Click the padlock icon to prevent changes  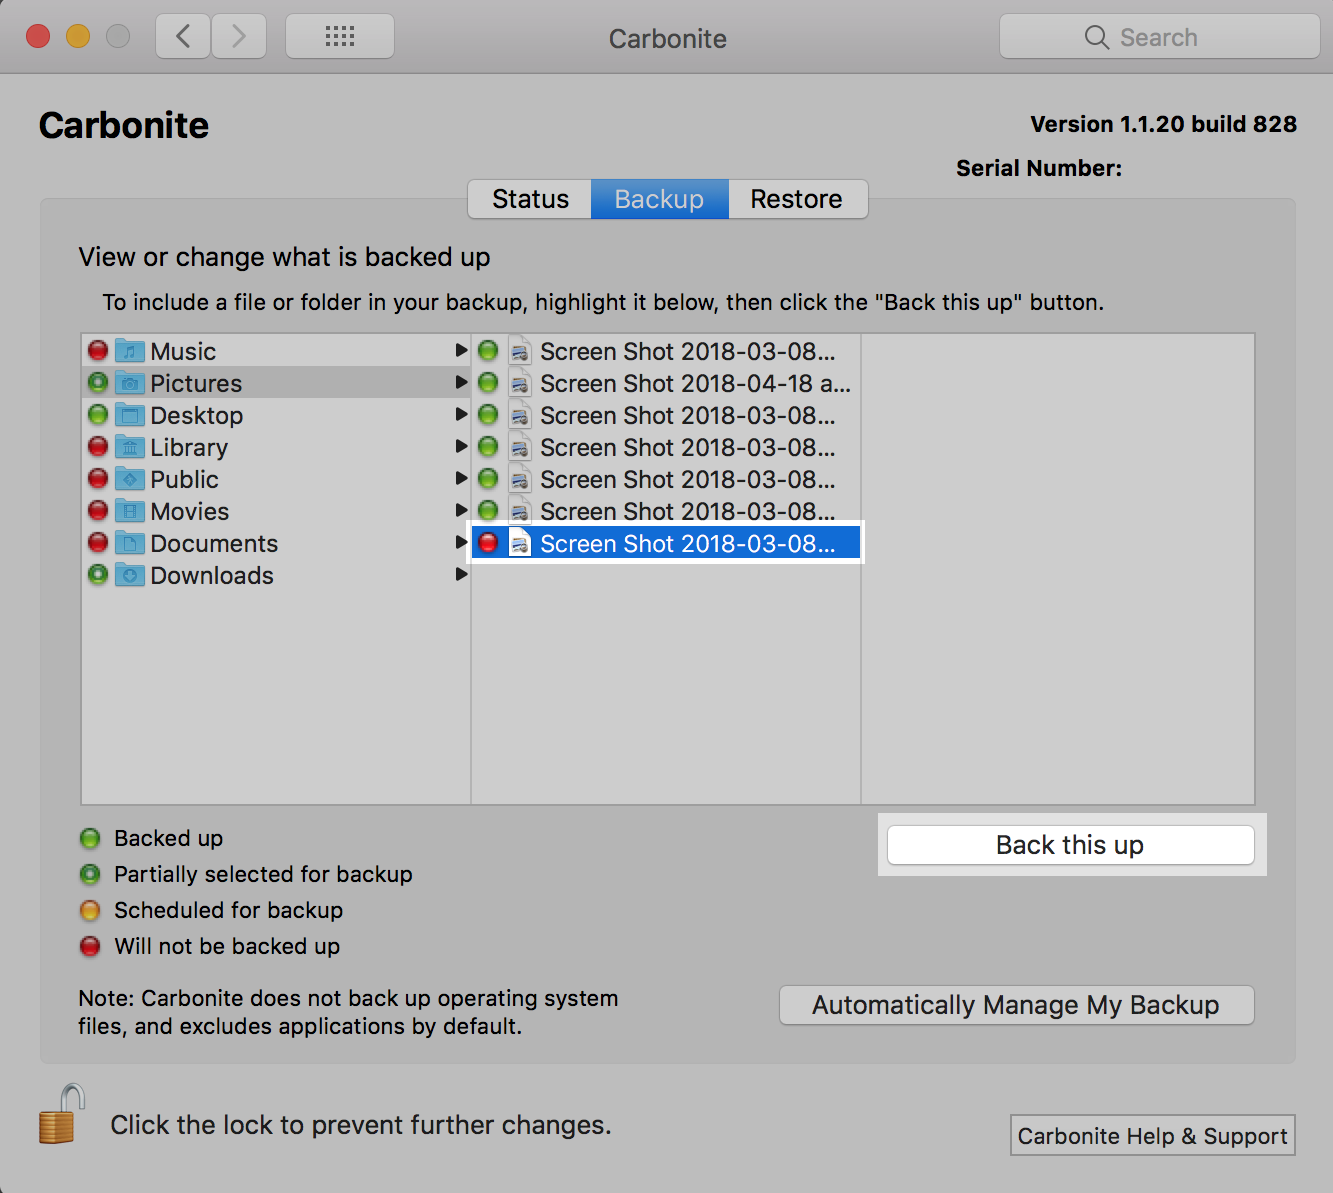[x=60, y=1116]
